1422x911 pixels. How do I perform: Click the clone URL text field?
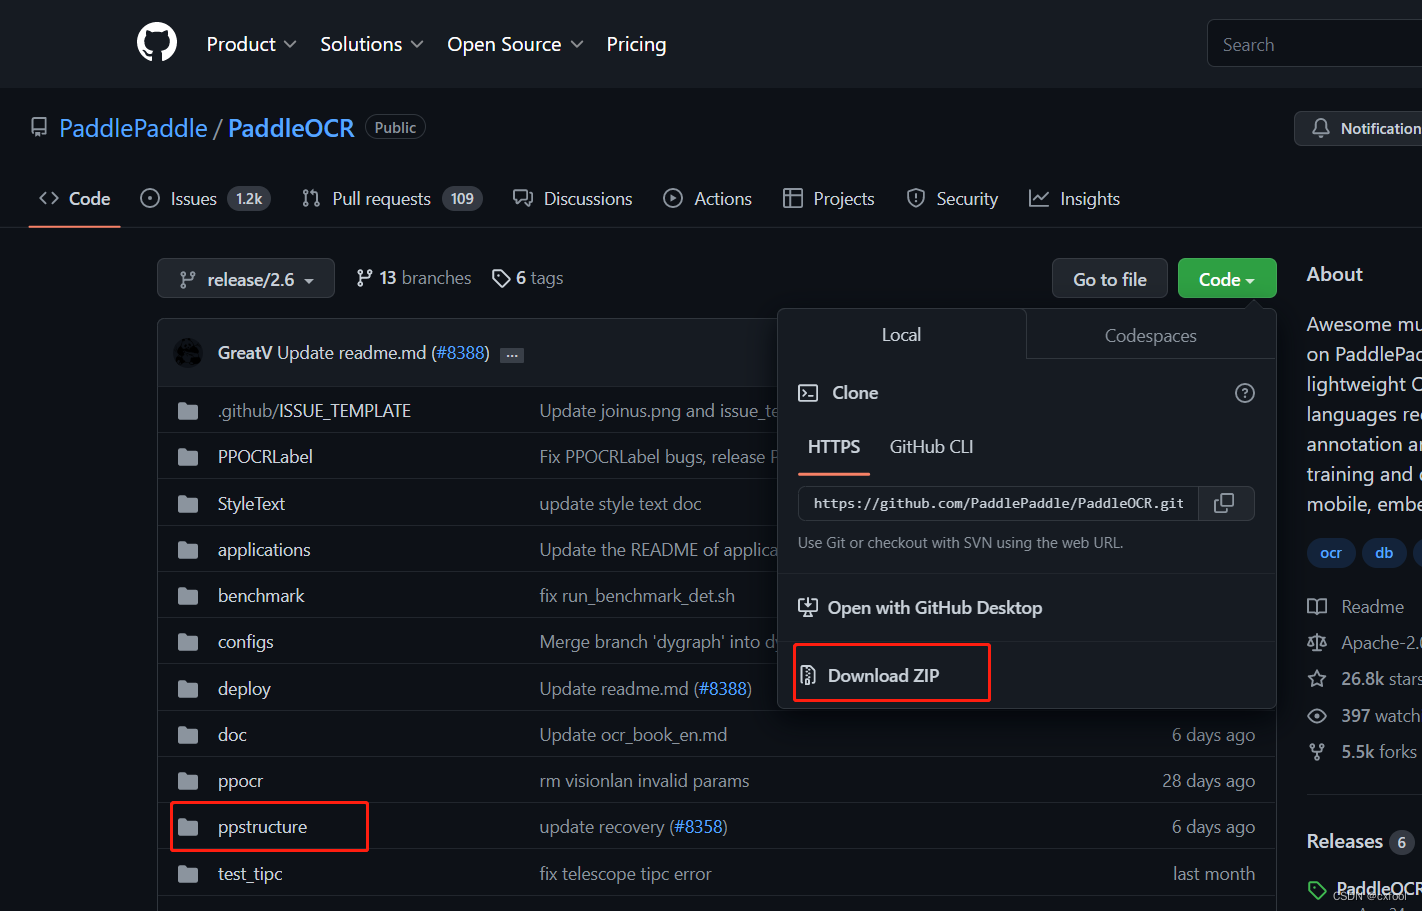point(999,503)
